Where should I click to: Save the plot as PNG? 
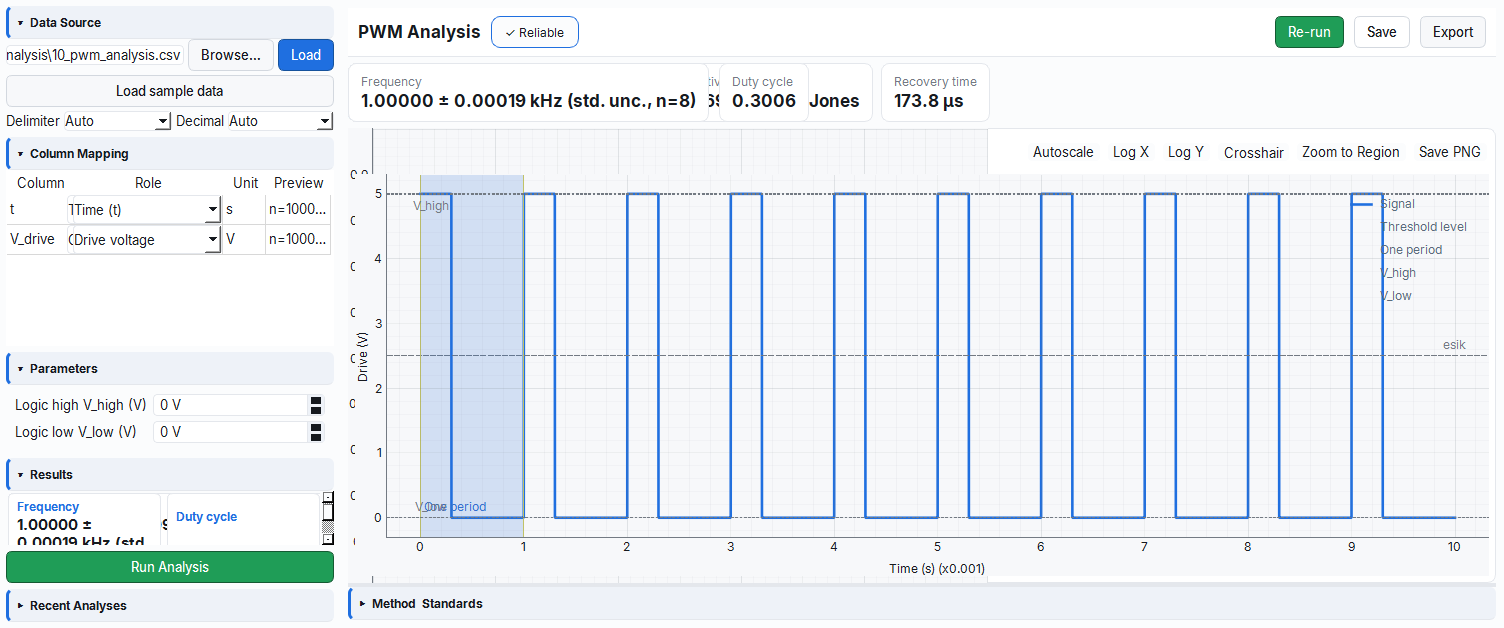1450,152
